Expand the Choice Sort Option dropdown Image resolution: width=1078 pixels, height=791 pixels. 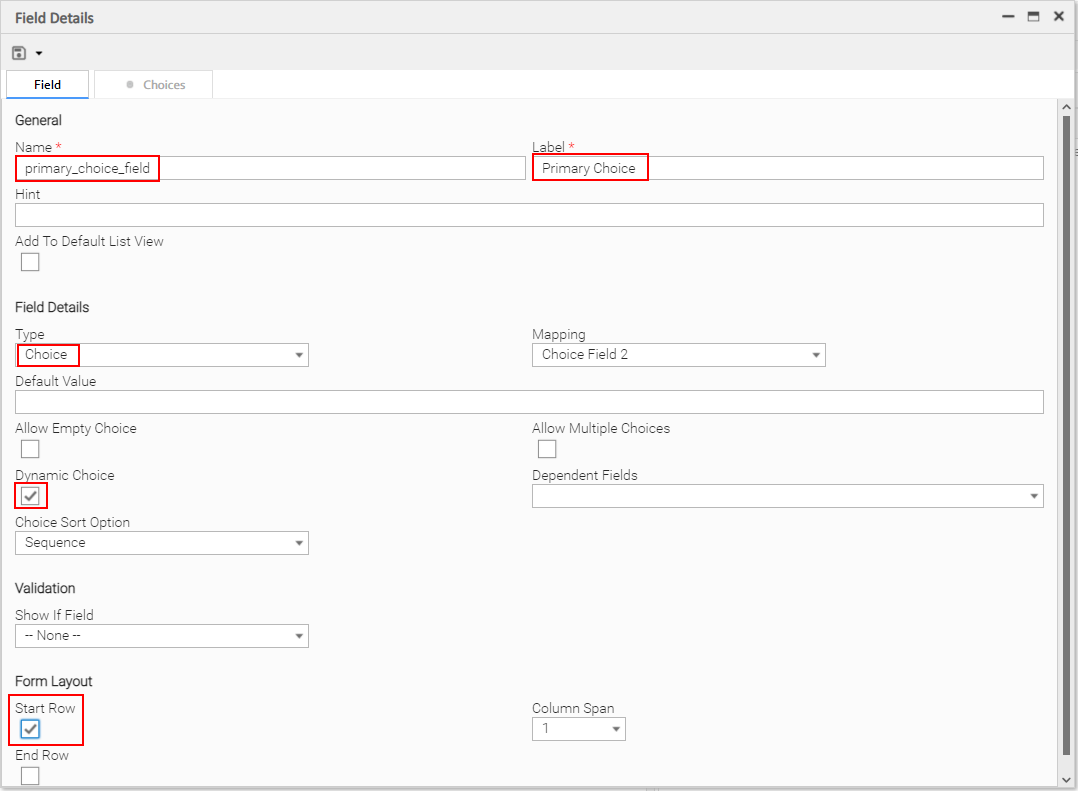[x=162, y=543]
